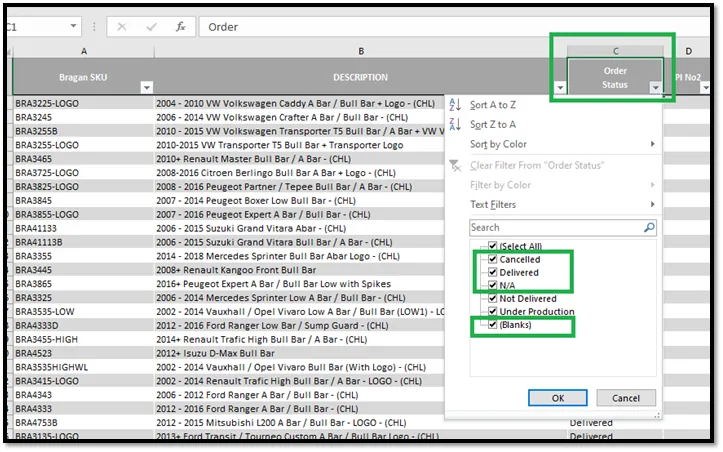Click cell BRA3225-LOGO
723x452 pixels.
coord(83,103)
